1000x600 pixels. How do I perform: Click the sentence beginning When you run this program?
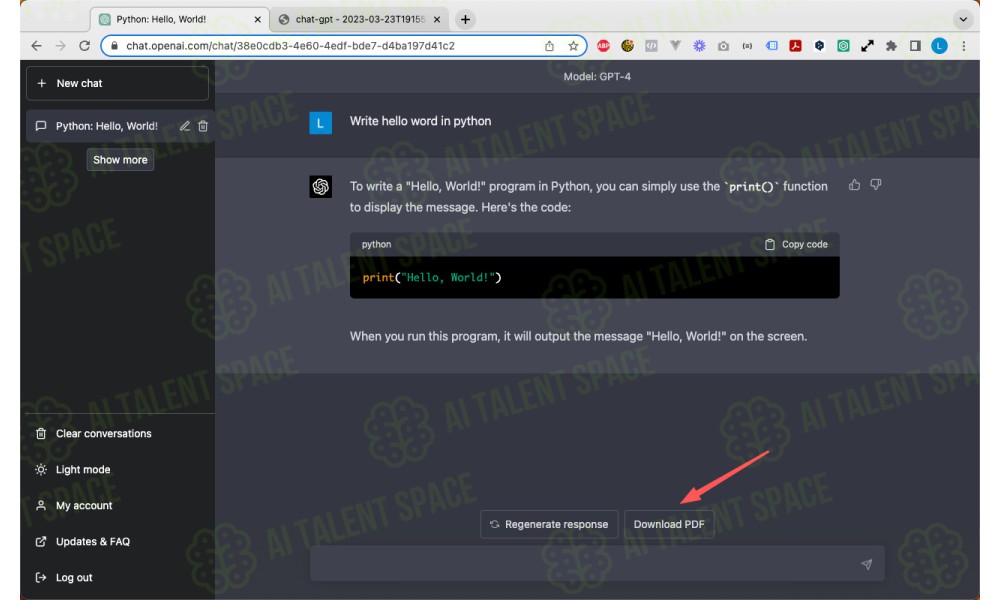coord(578,336)
